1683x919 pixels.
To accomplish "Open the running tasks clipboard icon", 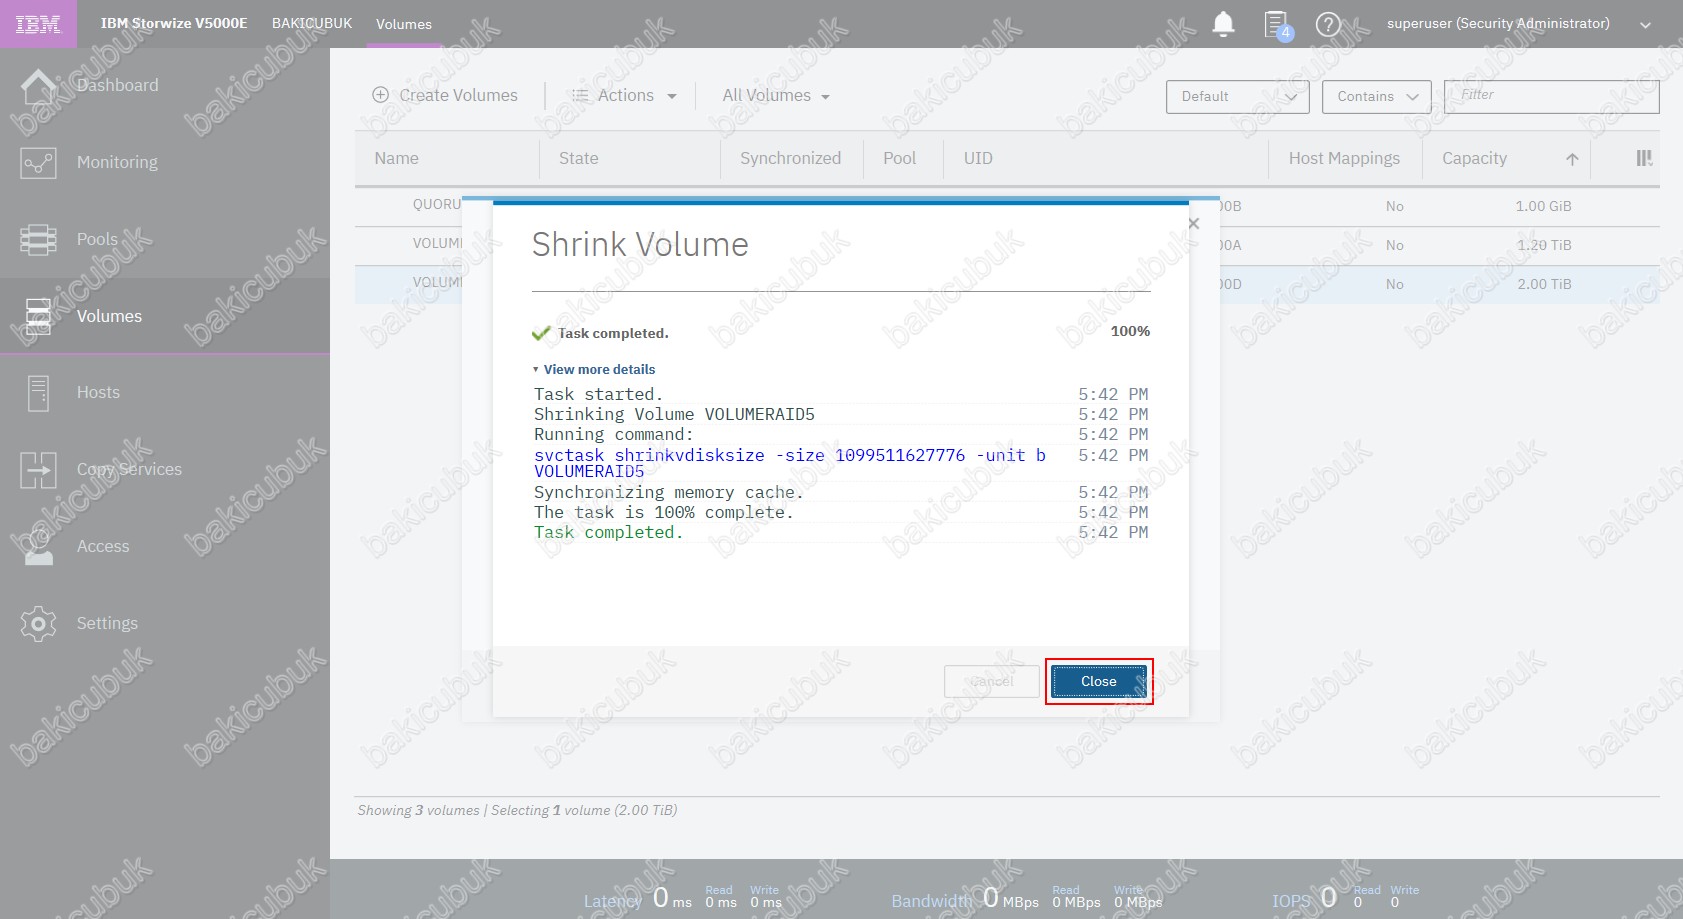I will tap(1278, 25).
